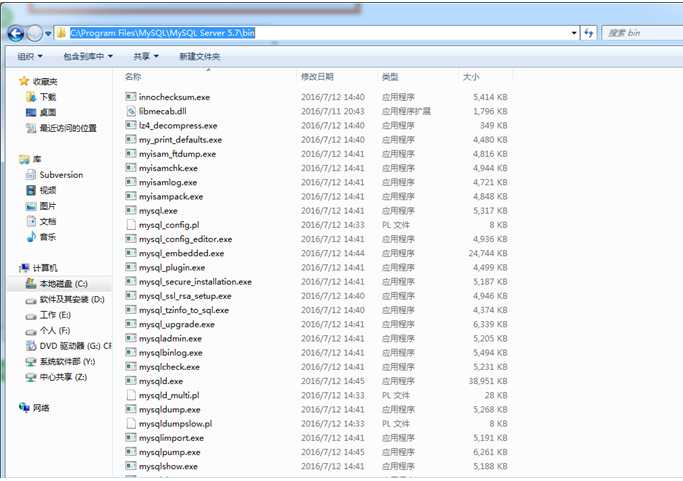Open 最近访问的位置 in favorites
This screenshot has height=481, width=683.
click(68, 128)
